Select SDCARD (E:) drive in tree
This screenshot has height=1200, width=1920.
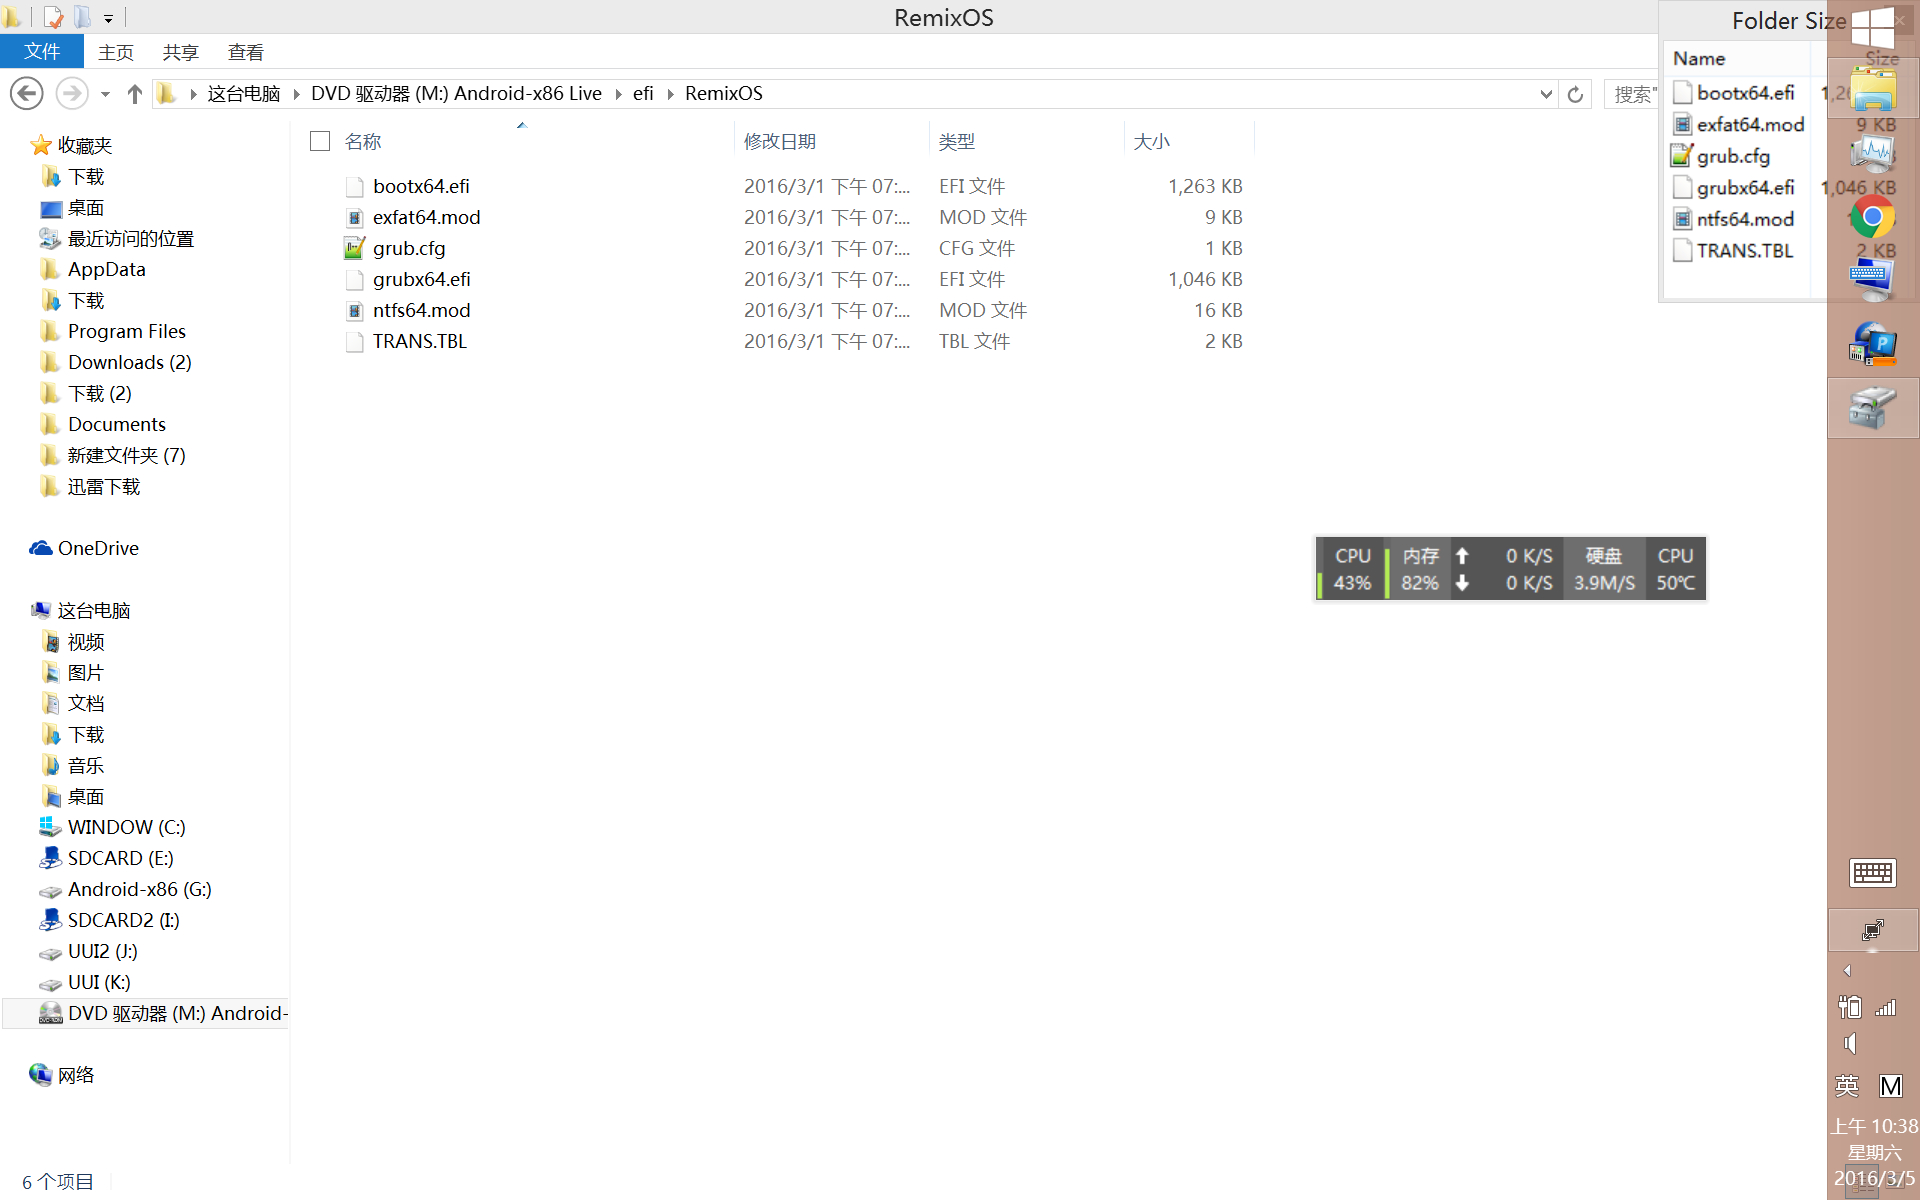[120, 858]
